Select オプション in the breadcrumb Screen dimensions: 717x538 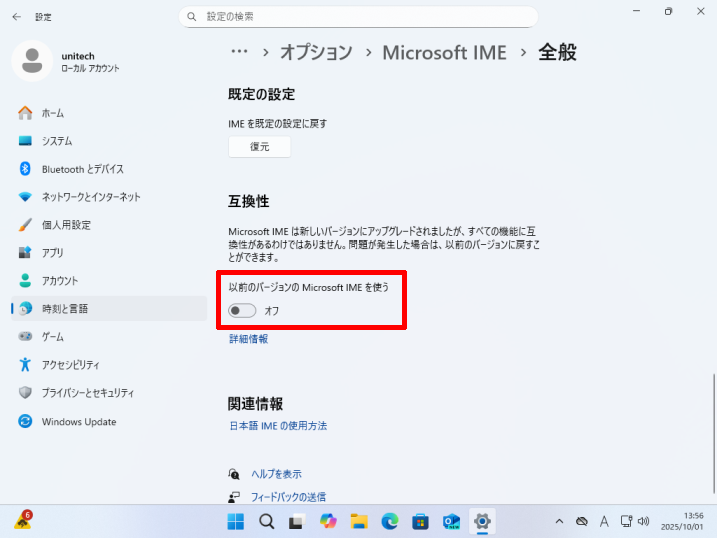316,52
